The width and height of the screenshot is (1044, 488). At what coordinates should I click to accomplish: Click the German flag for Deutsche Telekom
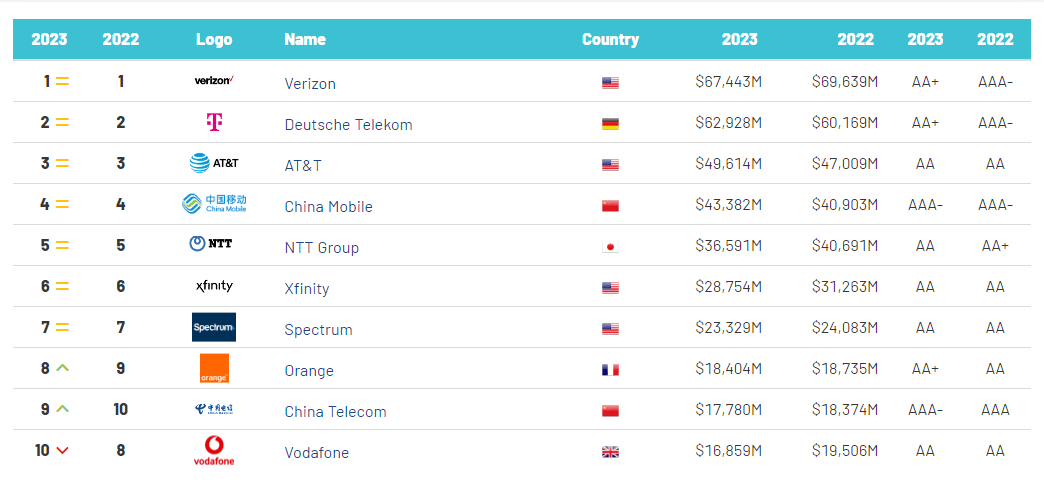pos(610,124)
